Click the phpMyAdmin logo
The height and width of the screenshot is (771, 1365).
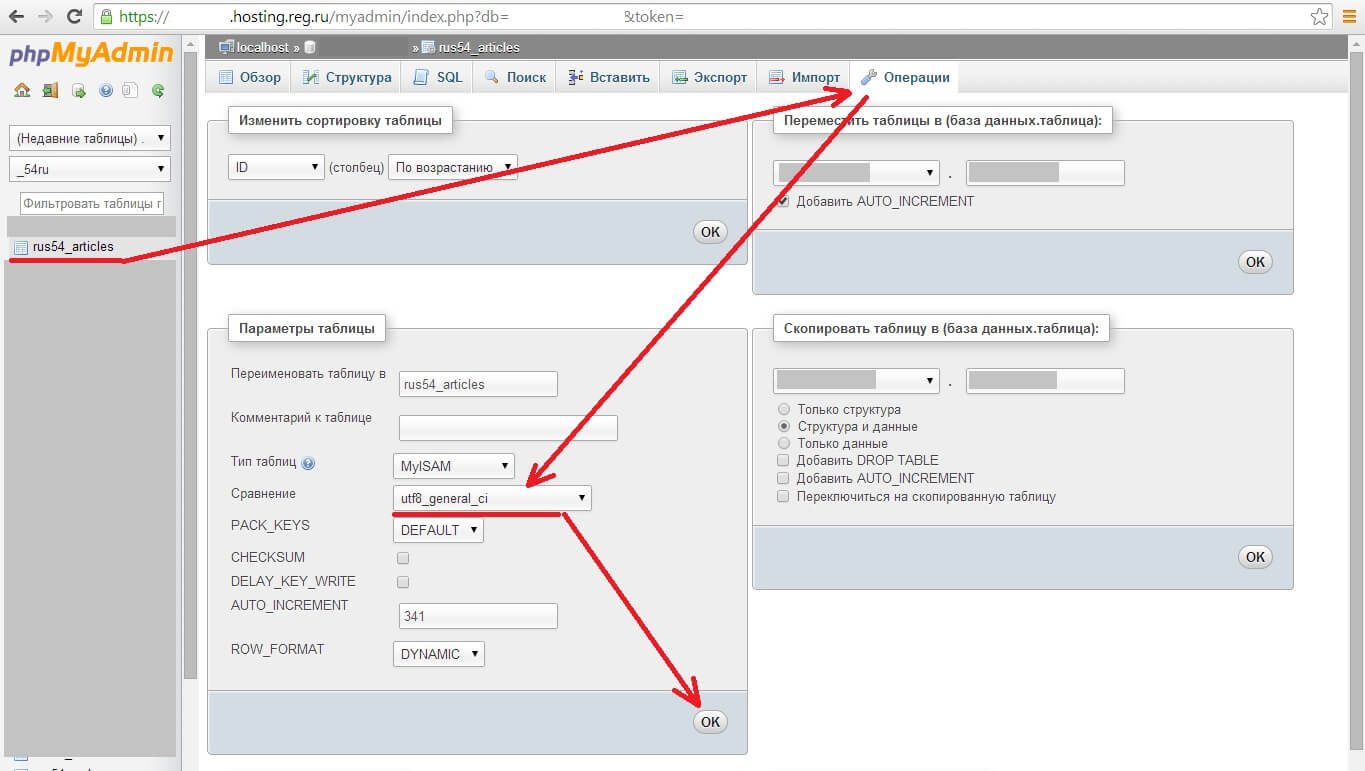(x=91, y=54)
